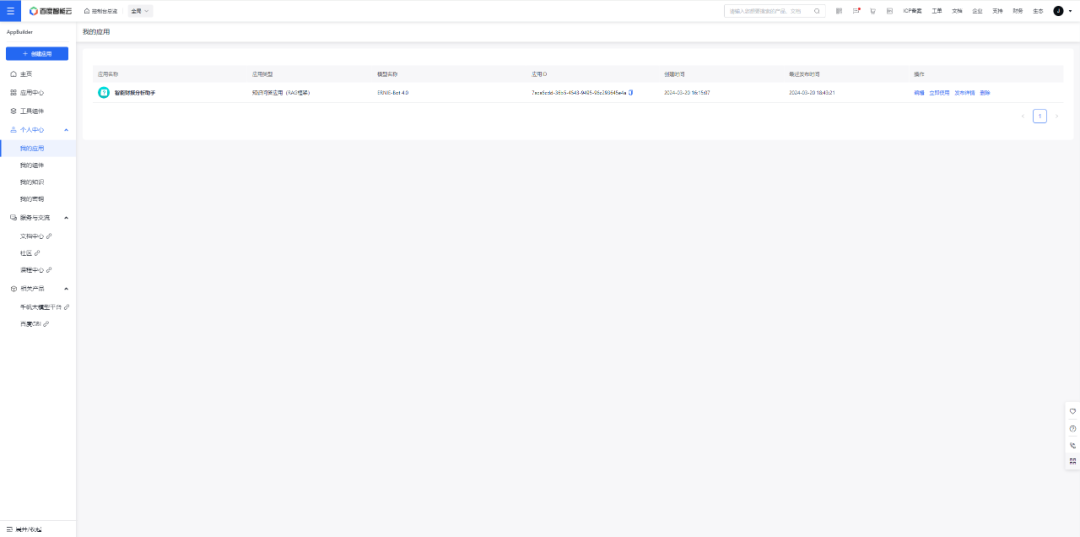1080x537 pixels.
Task: Click the user avatar in header
Action: coord(1058,11)
